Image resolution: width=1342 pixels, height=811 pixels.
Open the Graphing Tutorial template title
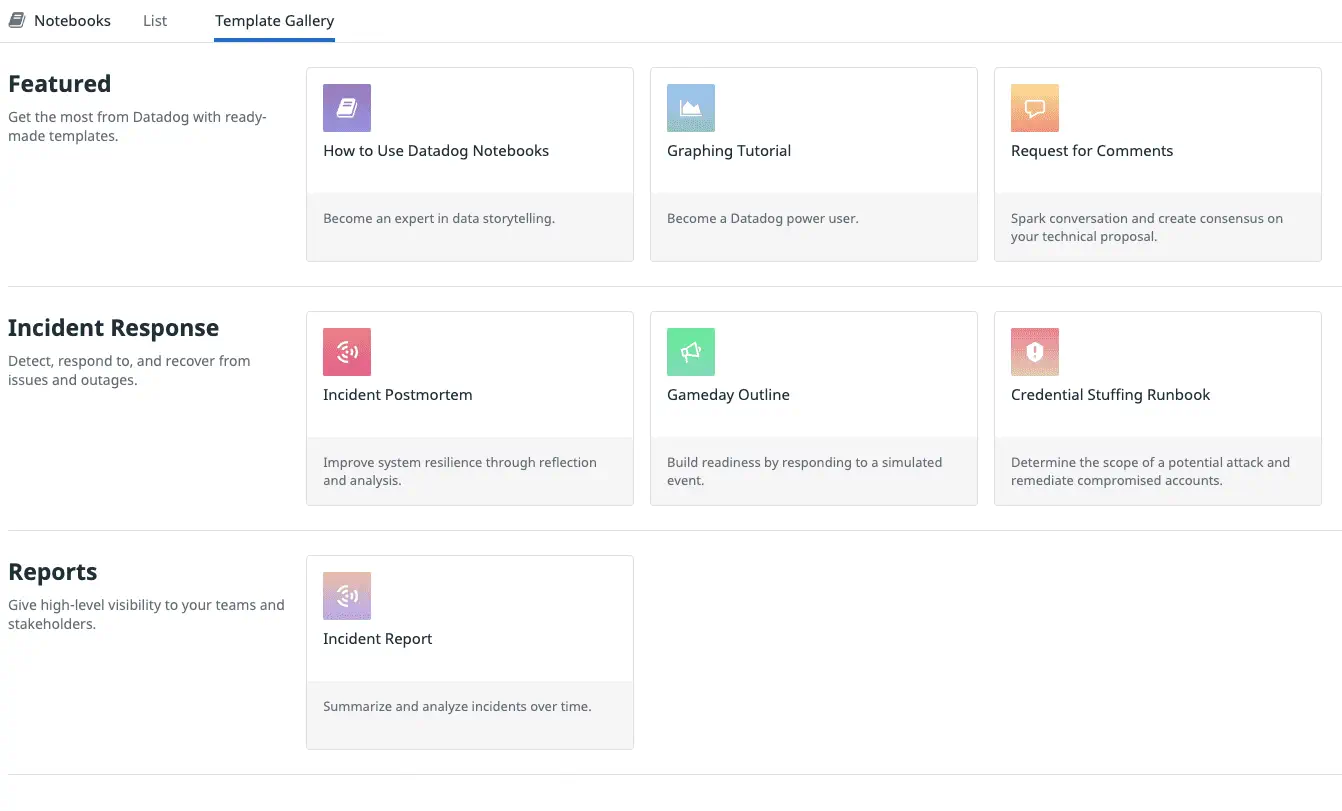pyautogui.click(x=729, y=151)
